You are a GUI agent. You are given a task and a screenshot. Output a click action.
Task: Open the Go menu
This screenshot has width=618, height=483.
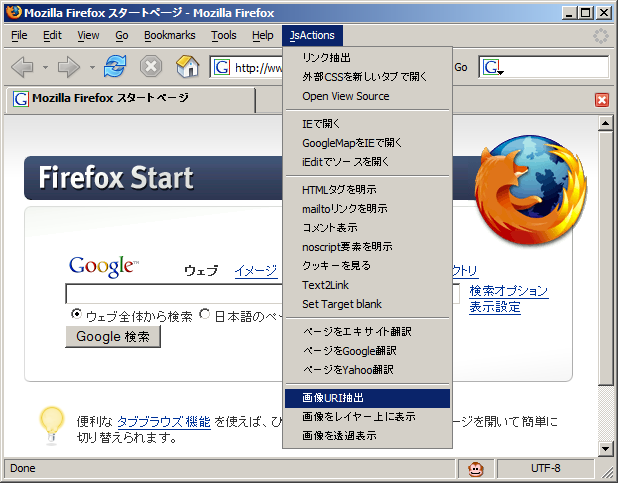pyautogui.click(x=122, y=35)
